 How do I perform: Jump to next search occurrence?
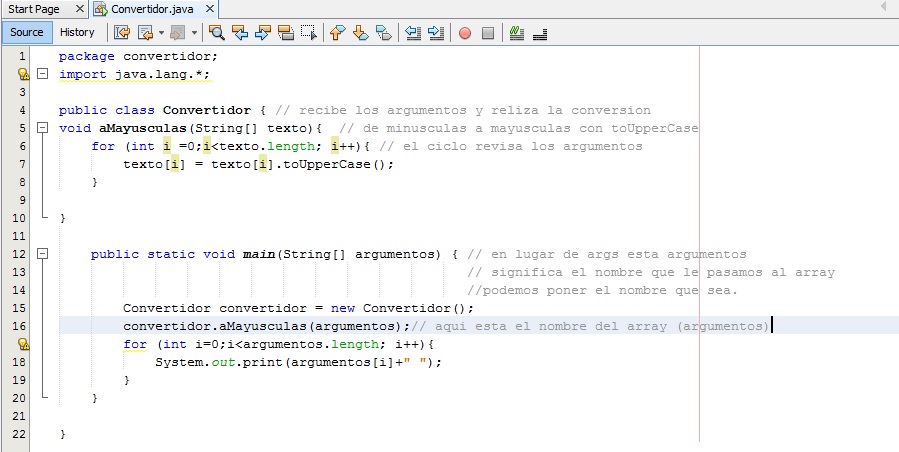[x=263, y=32]
